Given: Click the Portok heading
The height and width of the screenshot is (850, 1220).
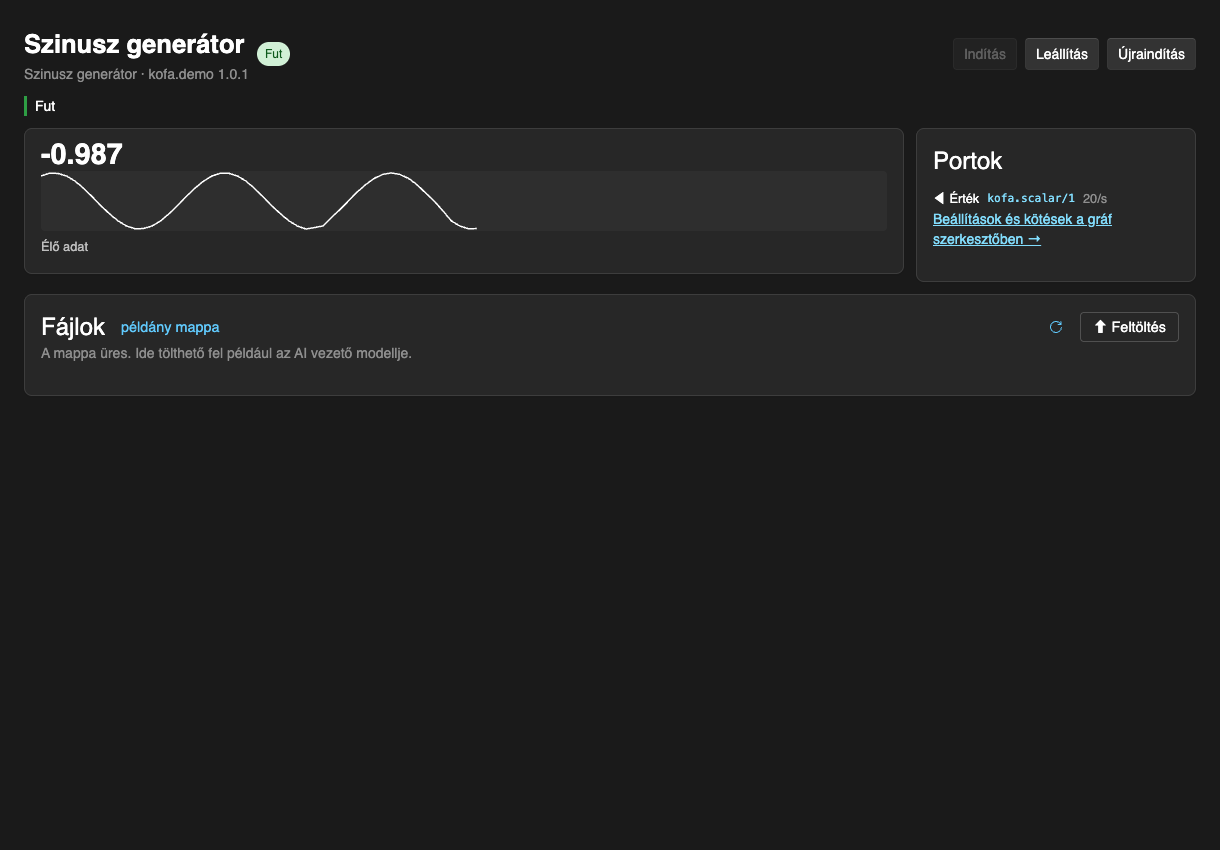Looking at the screenshot, I should pos(967,161).
